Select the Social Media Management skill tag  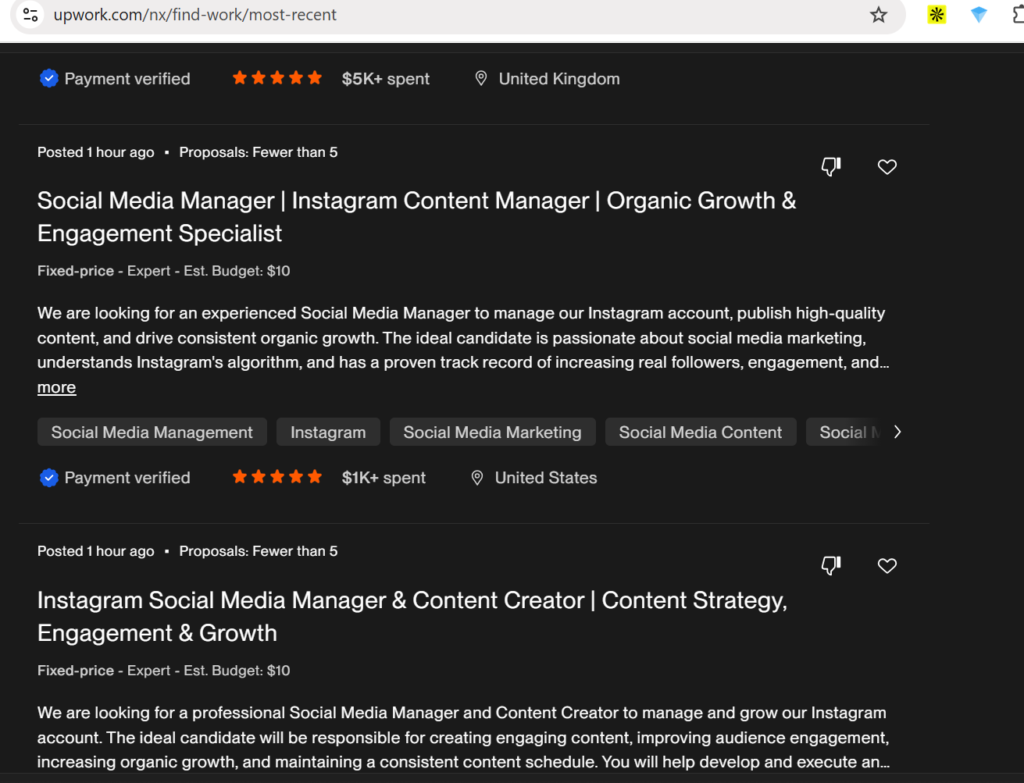[x=152, y=432]
